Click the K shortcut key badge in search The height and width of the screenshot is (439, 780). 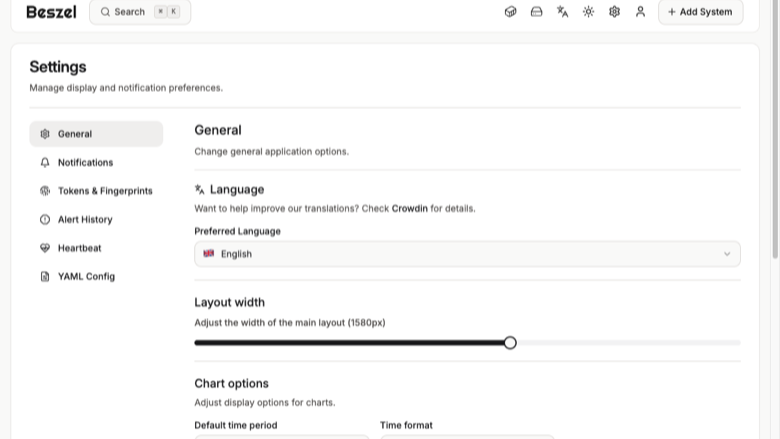tap(174, 11)
